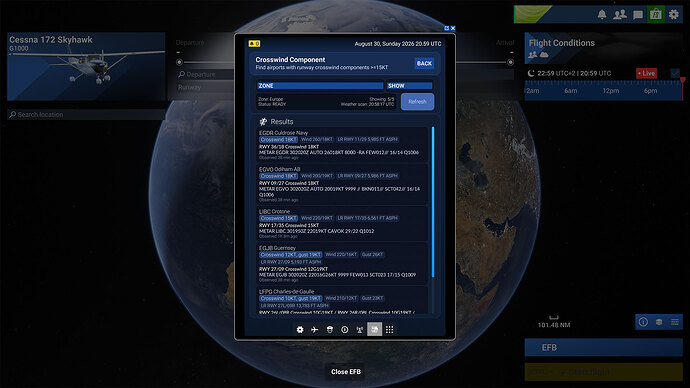Open the pilot profile icon in EFB toolbar
The width and height of the screenshot is (690, 388).
(x=330, y=329)
